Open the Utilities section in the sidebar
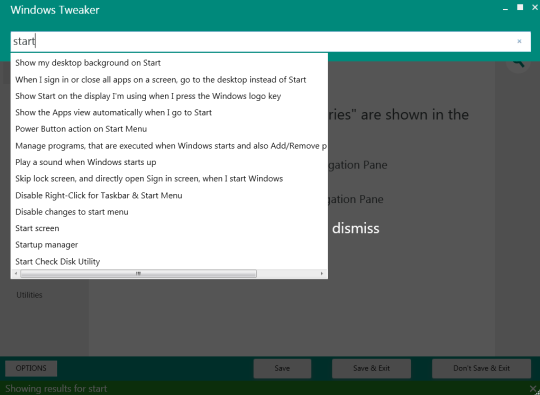Screen dimensions: 540x395 (x=29, y=295)
